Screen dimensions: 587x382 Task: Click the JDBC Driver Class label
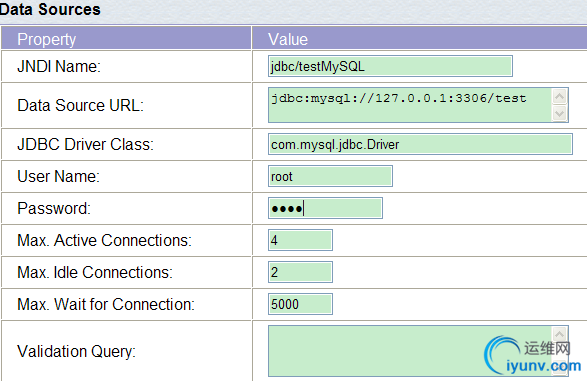click(85, 144)
